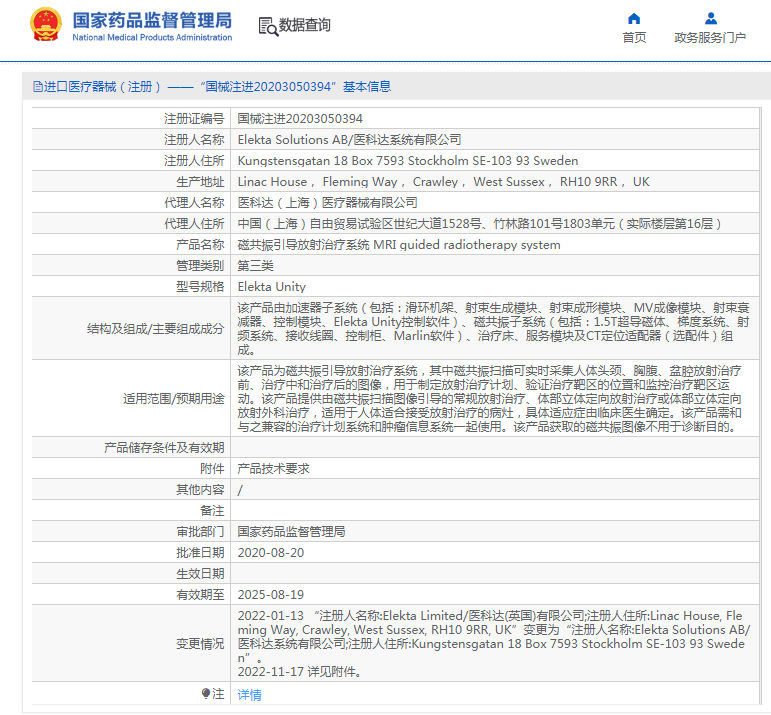The image size is (771, 715).
Task: Click the 注册人住所 row label
Action: pos(194,161)
